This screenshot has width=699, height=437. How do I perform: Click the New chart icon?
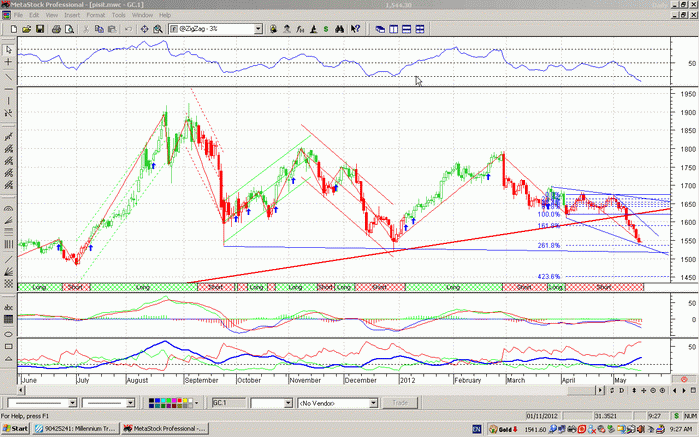coord(13,28)
